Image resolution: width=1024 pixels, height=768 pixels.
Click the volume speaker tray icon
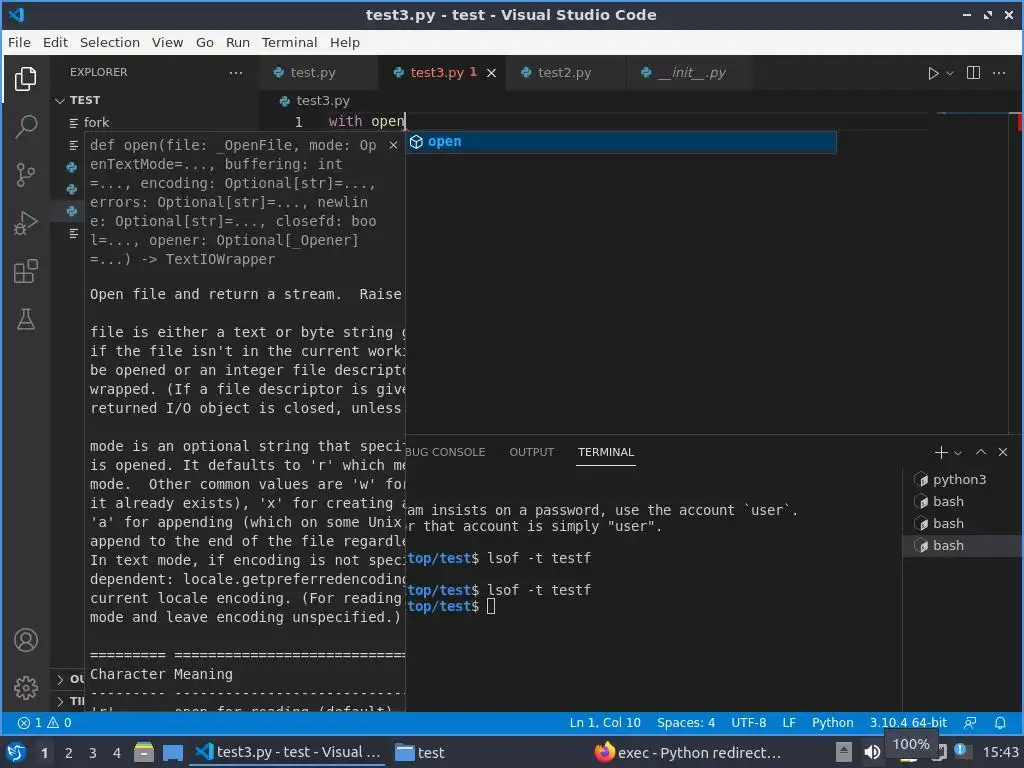pyautogui.click(x=872, y=752)
